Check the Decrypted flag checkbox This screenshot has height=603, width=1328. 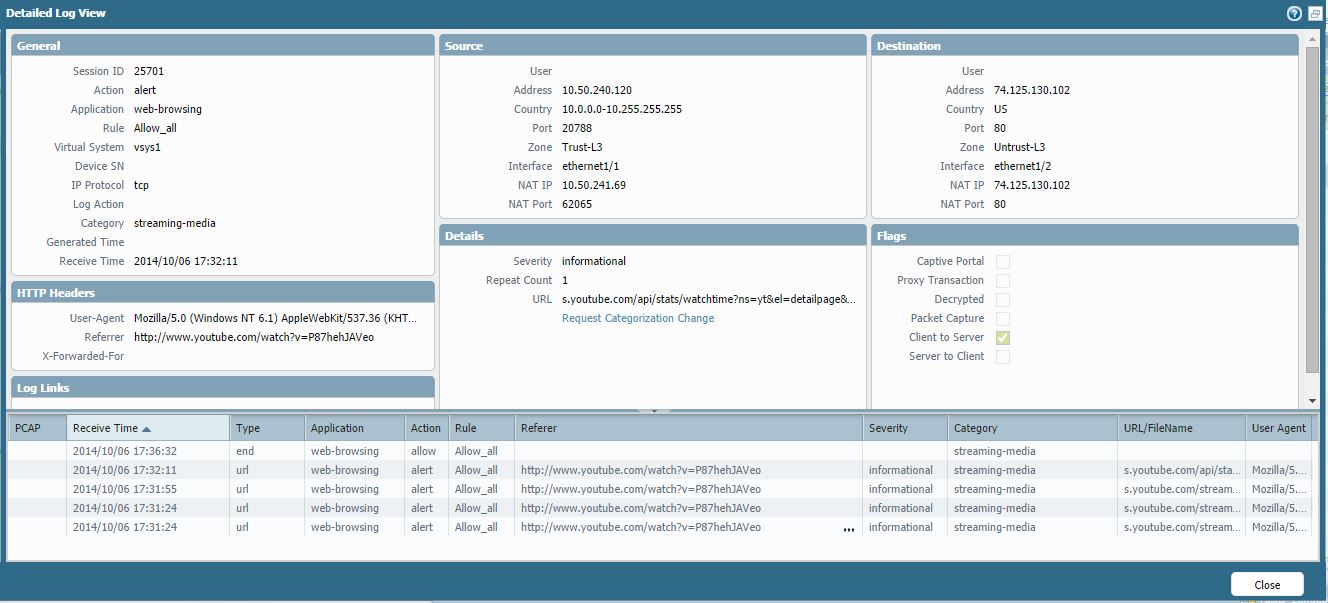point(1002,300)
